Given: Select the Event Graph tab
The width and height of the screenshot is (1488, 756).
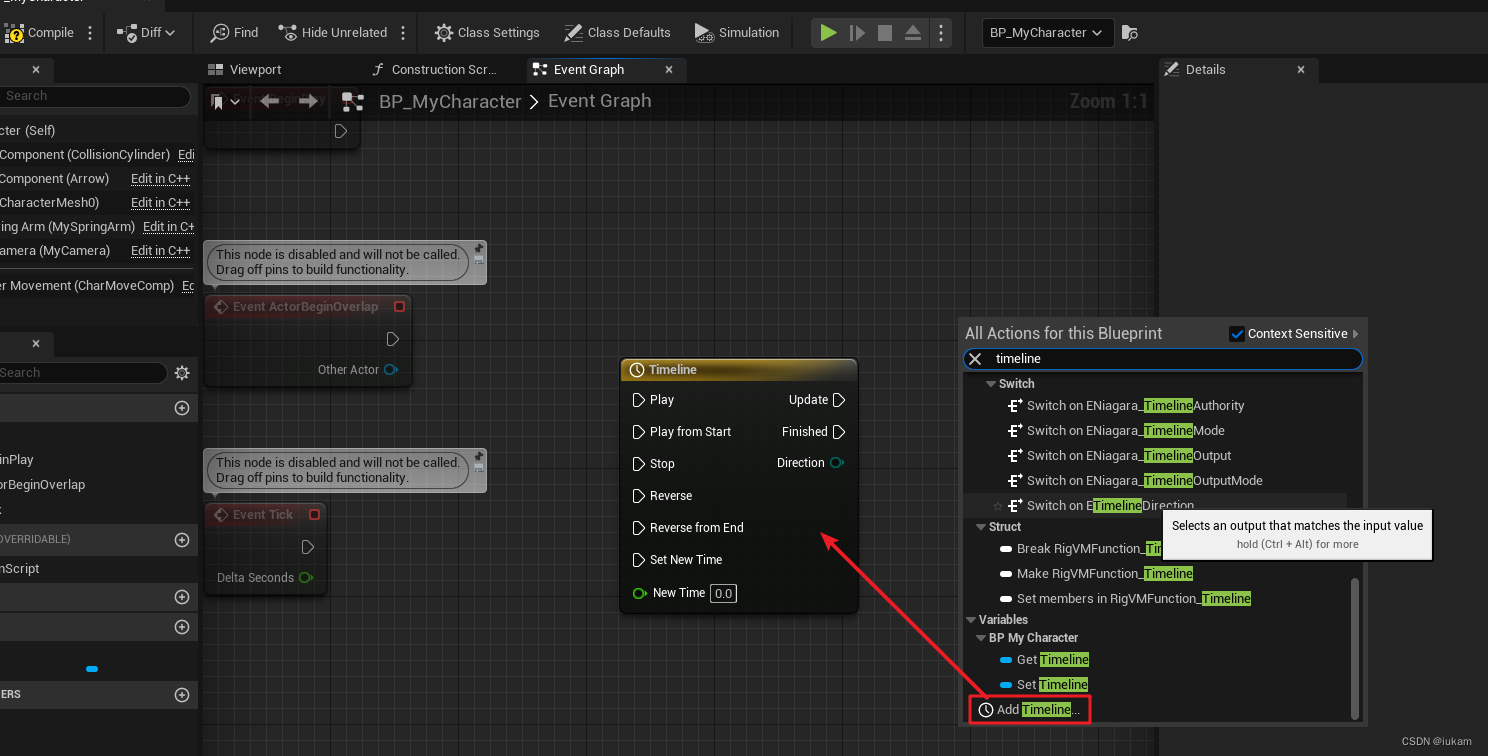Looking at the screenshot, I should pos(589,69).
